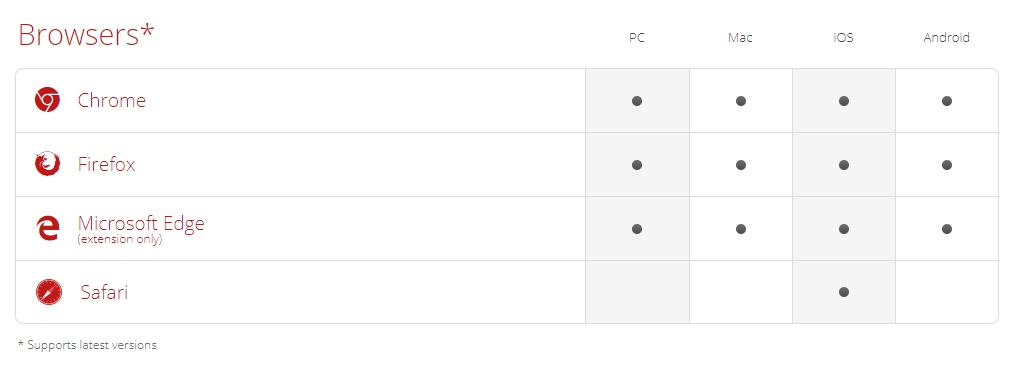Screen dimensions: 1016x377
Task: Click the Microsoft Edge label text
Action: tap(141, 223)
